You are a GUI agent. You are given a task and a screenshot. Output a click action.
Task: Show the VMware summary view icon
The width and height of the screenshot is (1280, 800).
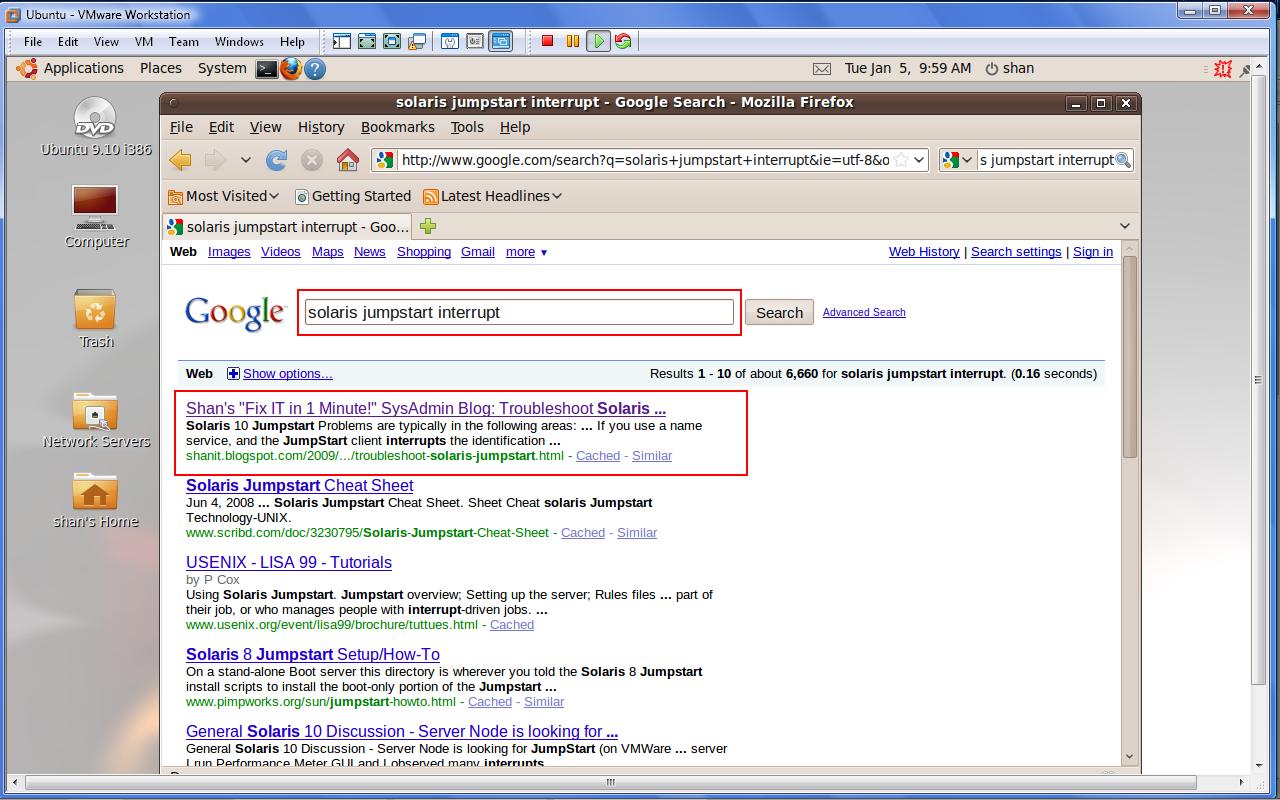[x=450, y=41]
